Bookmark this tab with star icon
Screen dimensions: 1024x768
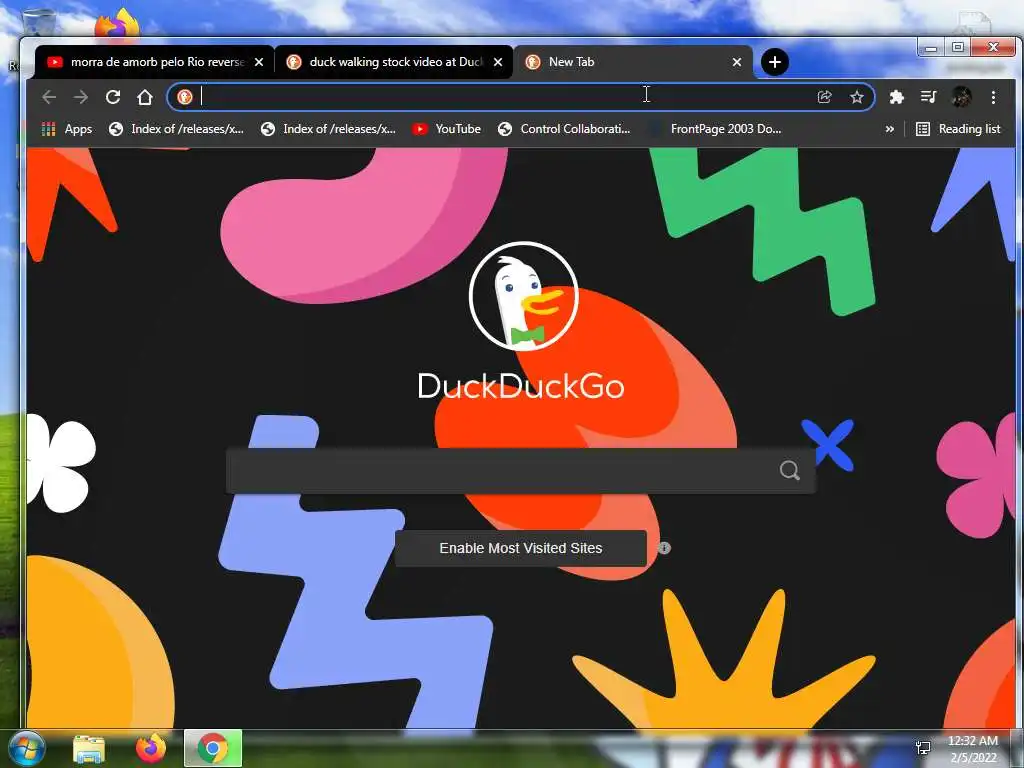coord(857,97)
